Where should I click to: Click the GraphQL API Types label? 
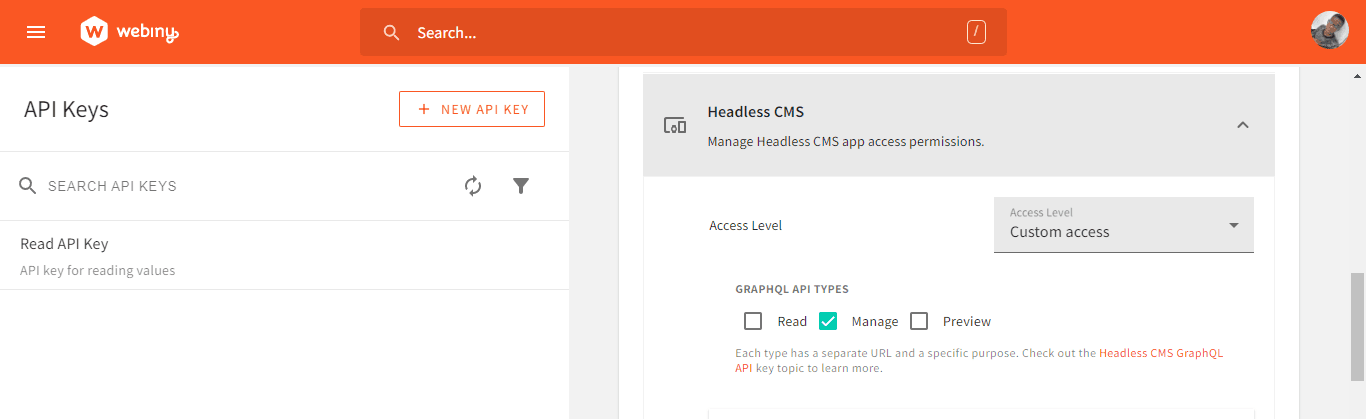pyautogui.click(x=792, y=289)
